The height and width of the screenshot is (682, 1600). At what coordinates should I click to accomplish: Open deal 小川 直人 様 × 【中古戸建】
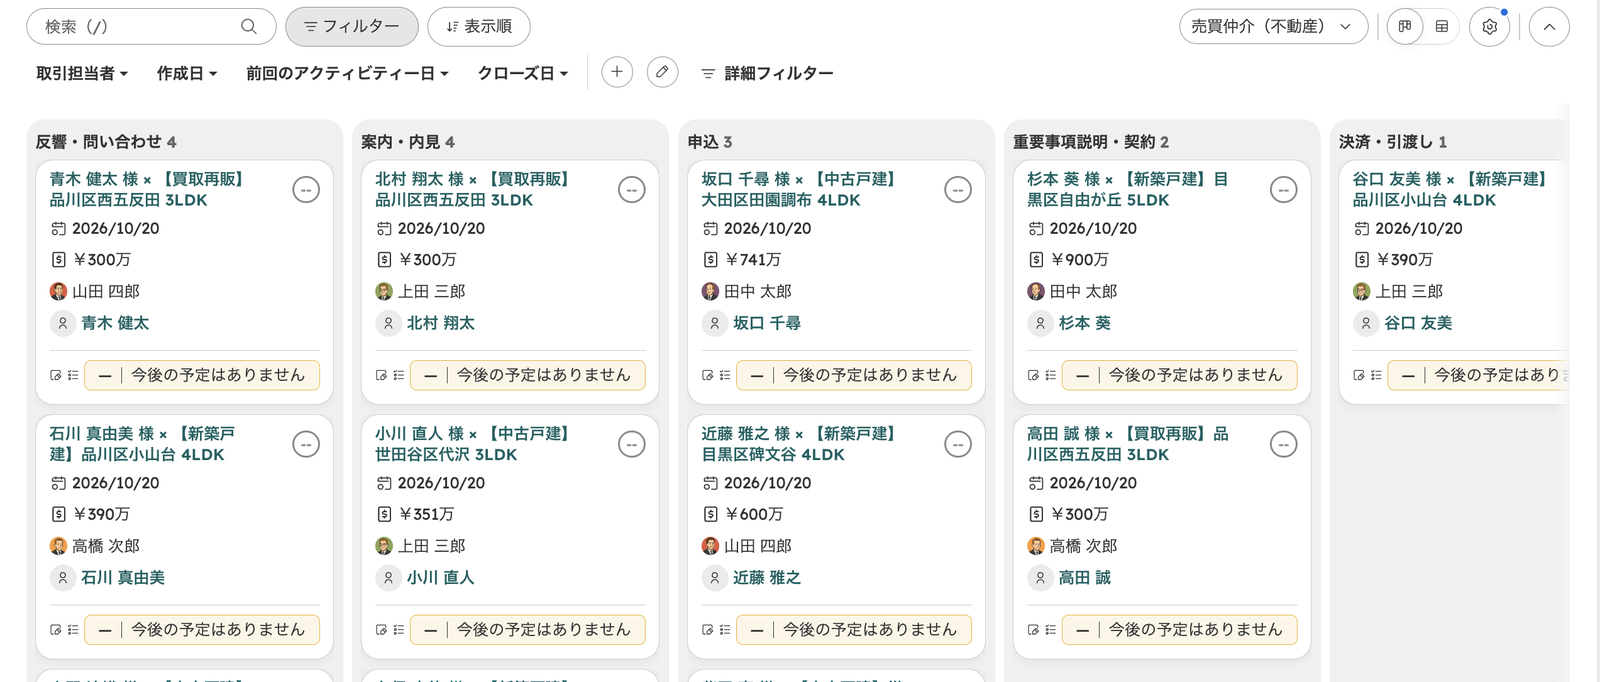coord(473,444)
